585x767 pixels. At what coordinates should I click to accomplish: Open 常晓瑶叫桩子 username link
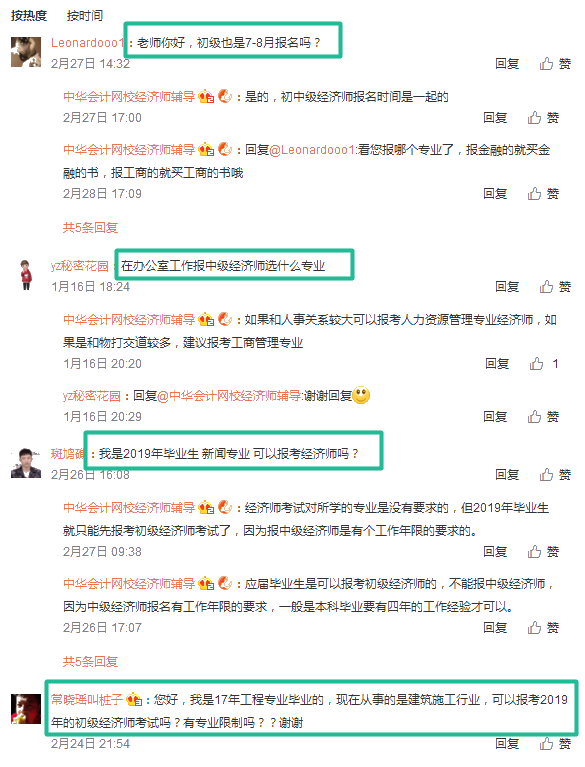(87, 699)
